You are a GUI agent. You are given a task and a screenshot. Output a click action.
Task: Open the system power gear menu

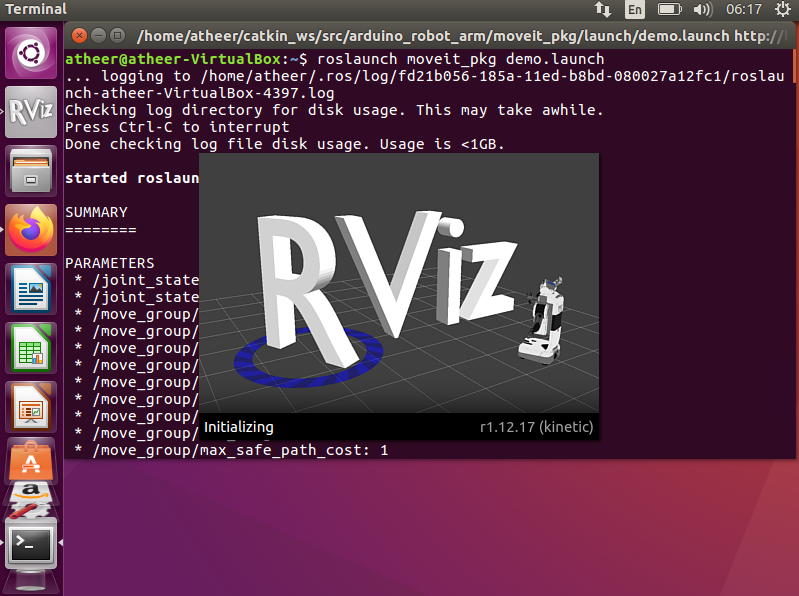(783, 9)
